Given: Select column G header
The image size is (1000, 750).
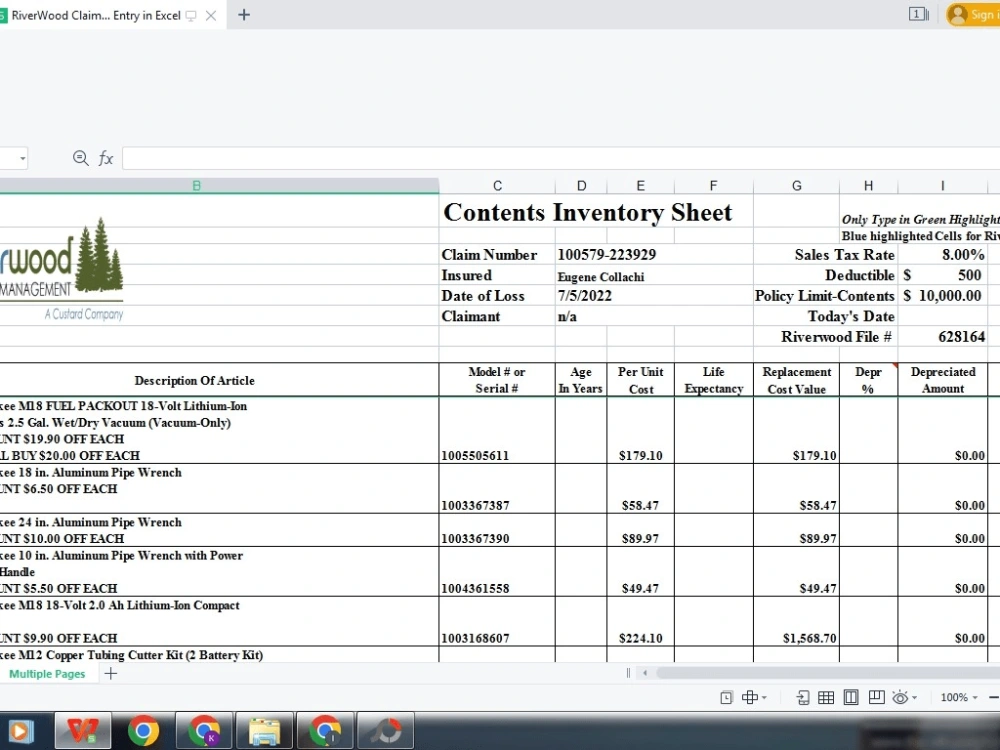Looking at the screenshot, I should 797,186.
